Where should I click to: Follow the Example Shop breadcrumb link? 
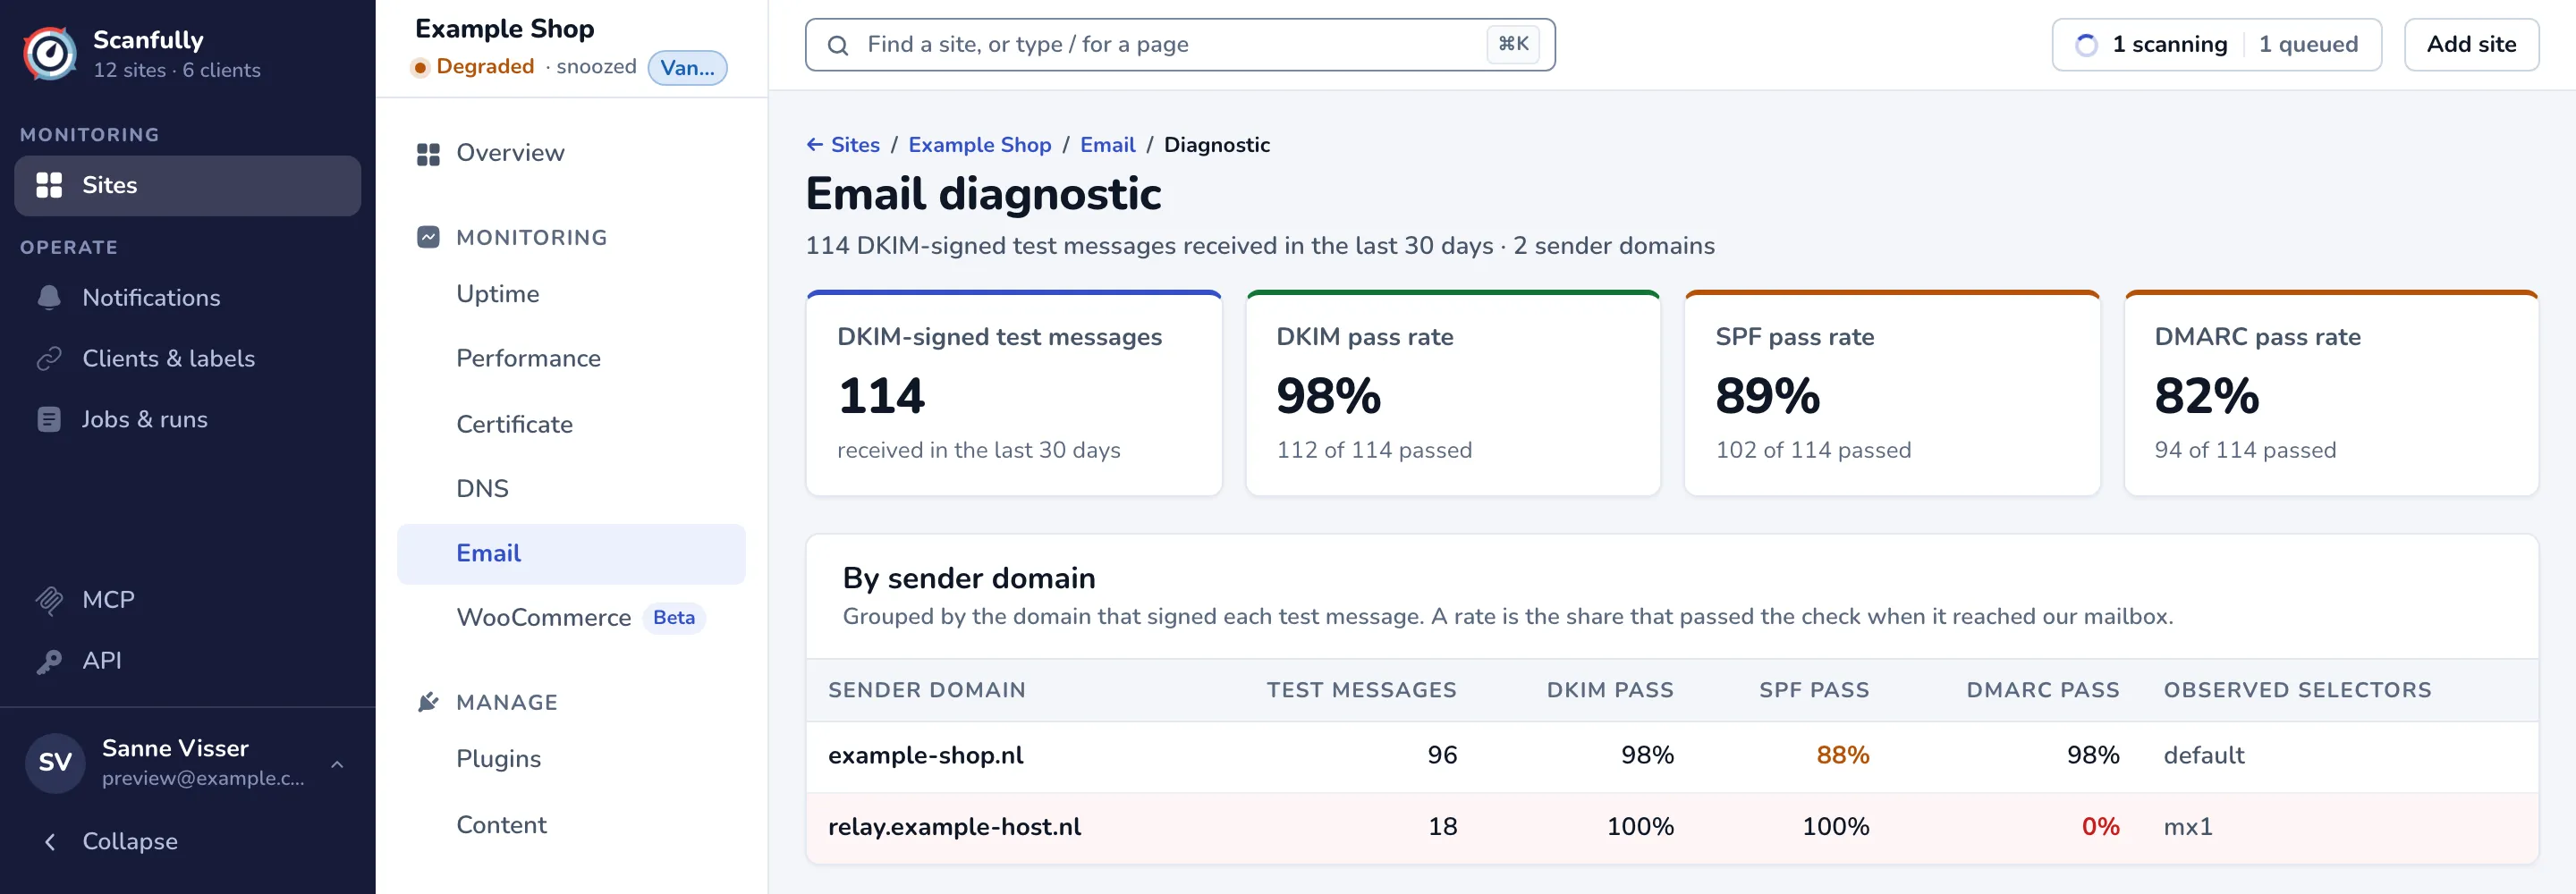coord(979,145)
